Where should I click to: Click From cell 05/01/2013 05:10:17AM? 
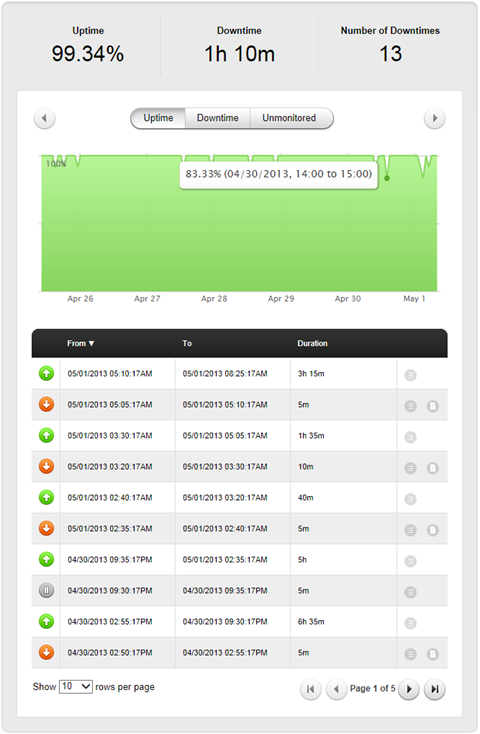(110, 374)
